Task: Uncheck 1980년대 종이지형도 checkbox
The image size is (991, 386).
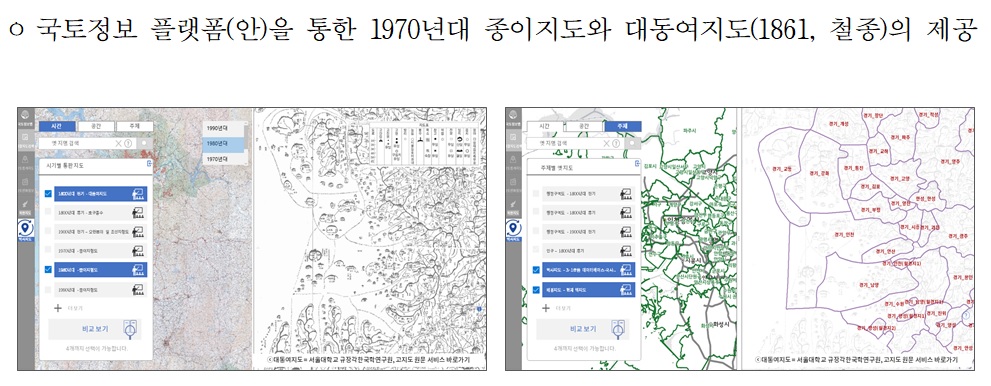Action: pyautogui.click(x=49, y=270)
